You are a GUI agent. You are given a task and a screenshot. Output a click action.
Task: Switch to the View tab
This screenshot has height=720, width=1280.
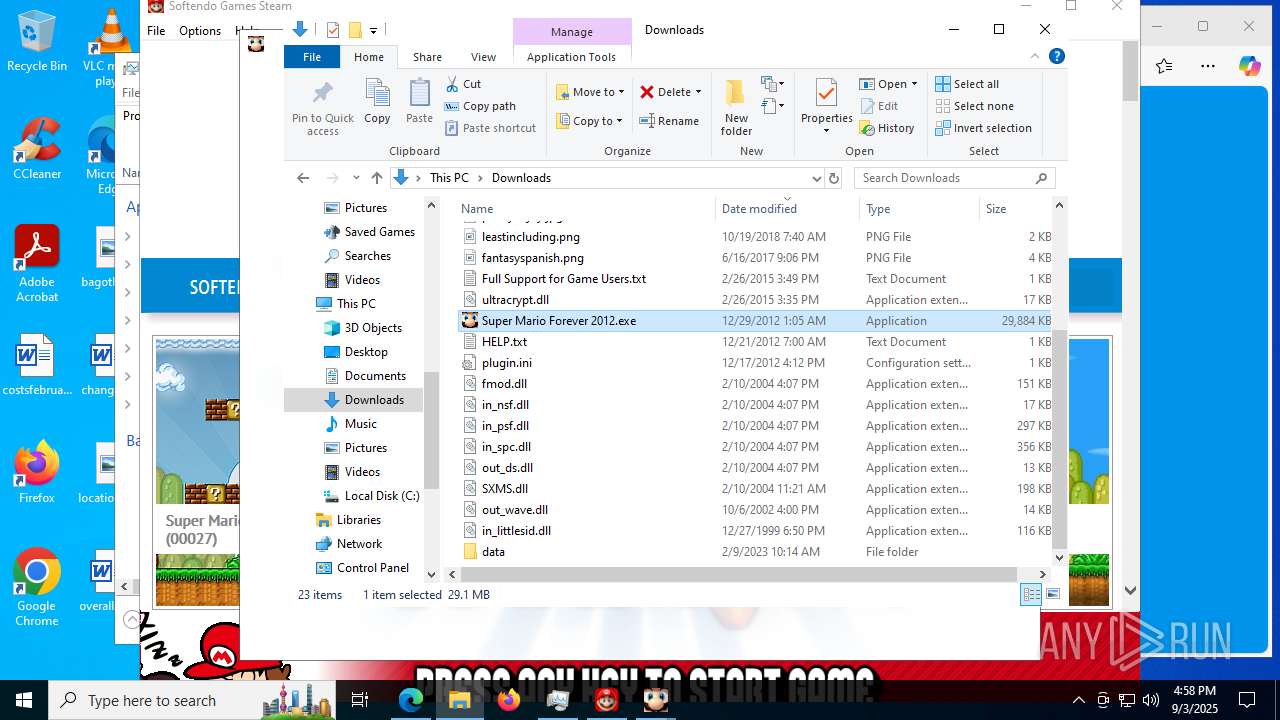point(483,57)
